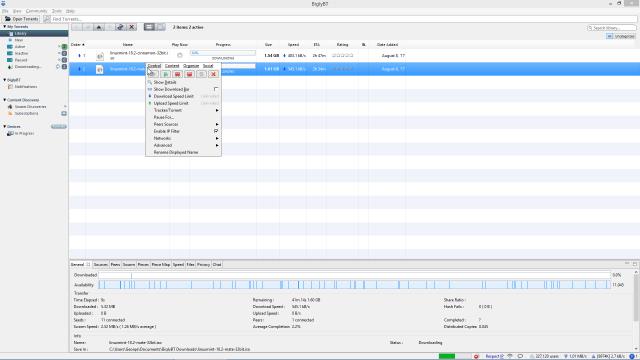Sort by the Order column header
Image resolution: width=640 pixels, height=360 pixels.
coord(78,44)
